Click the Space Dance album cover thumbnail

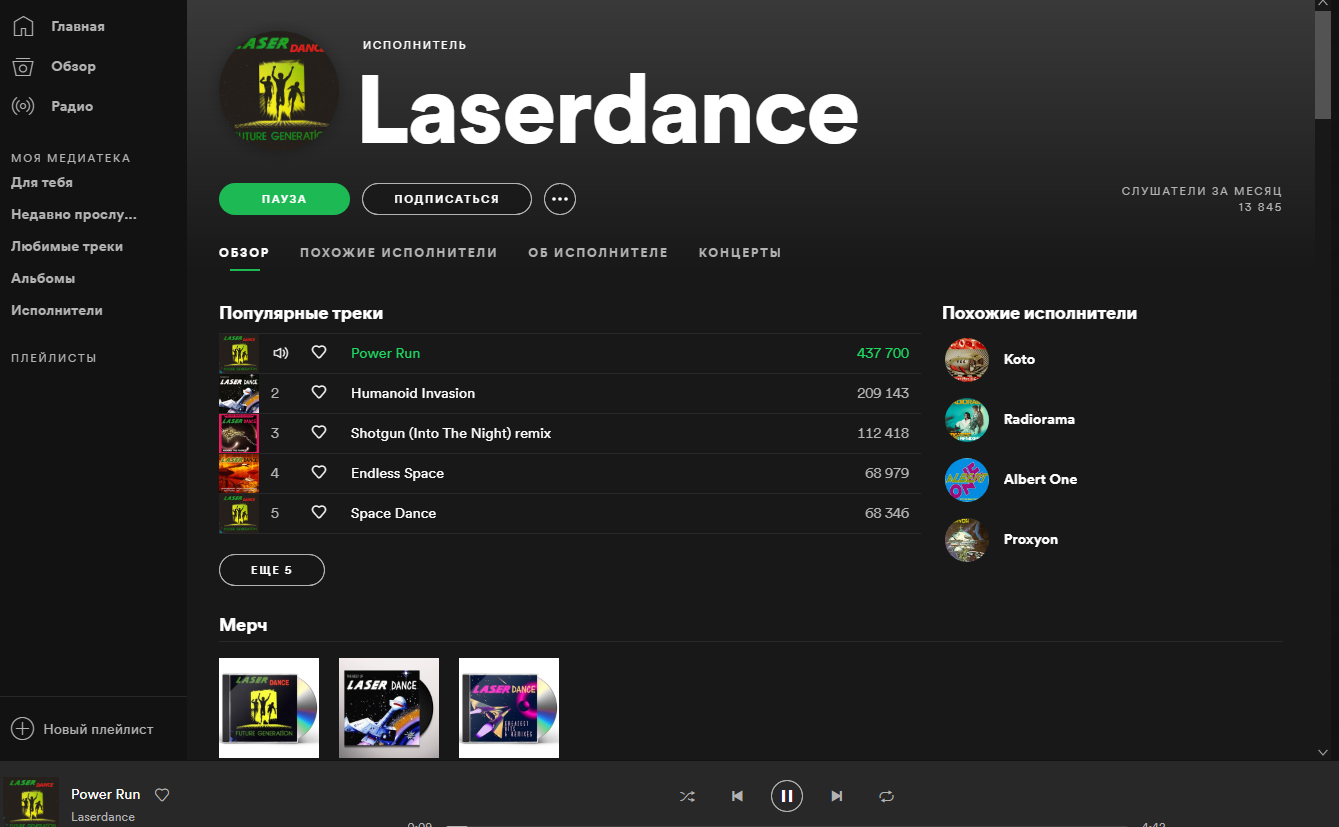coord(239,513)
